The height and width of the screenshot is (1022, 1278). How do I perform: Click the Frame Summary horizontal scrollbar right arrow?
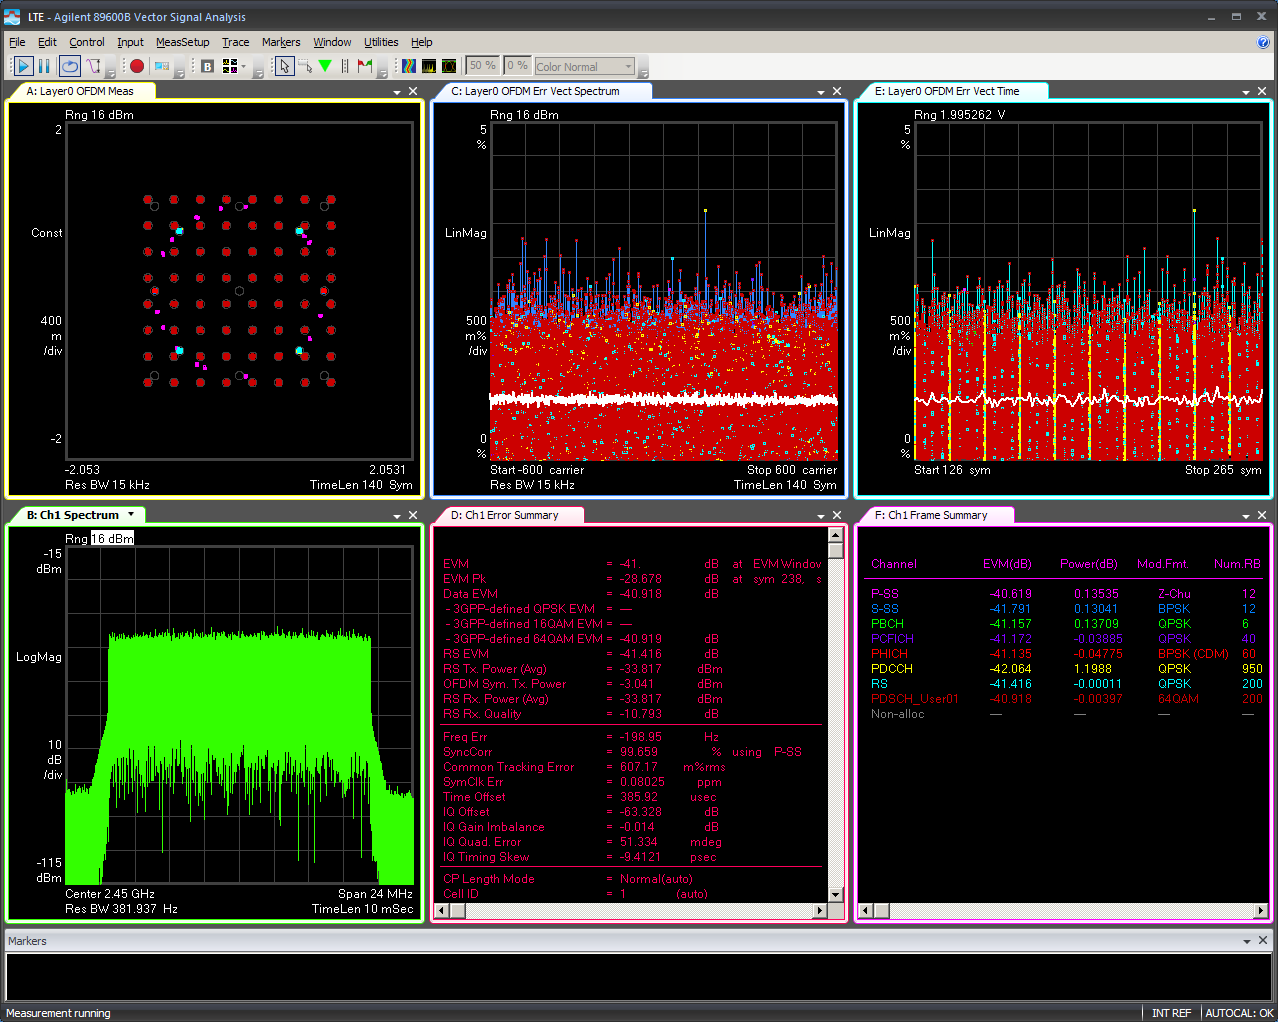pyautogui.click(x=1262, y=910)
